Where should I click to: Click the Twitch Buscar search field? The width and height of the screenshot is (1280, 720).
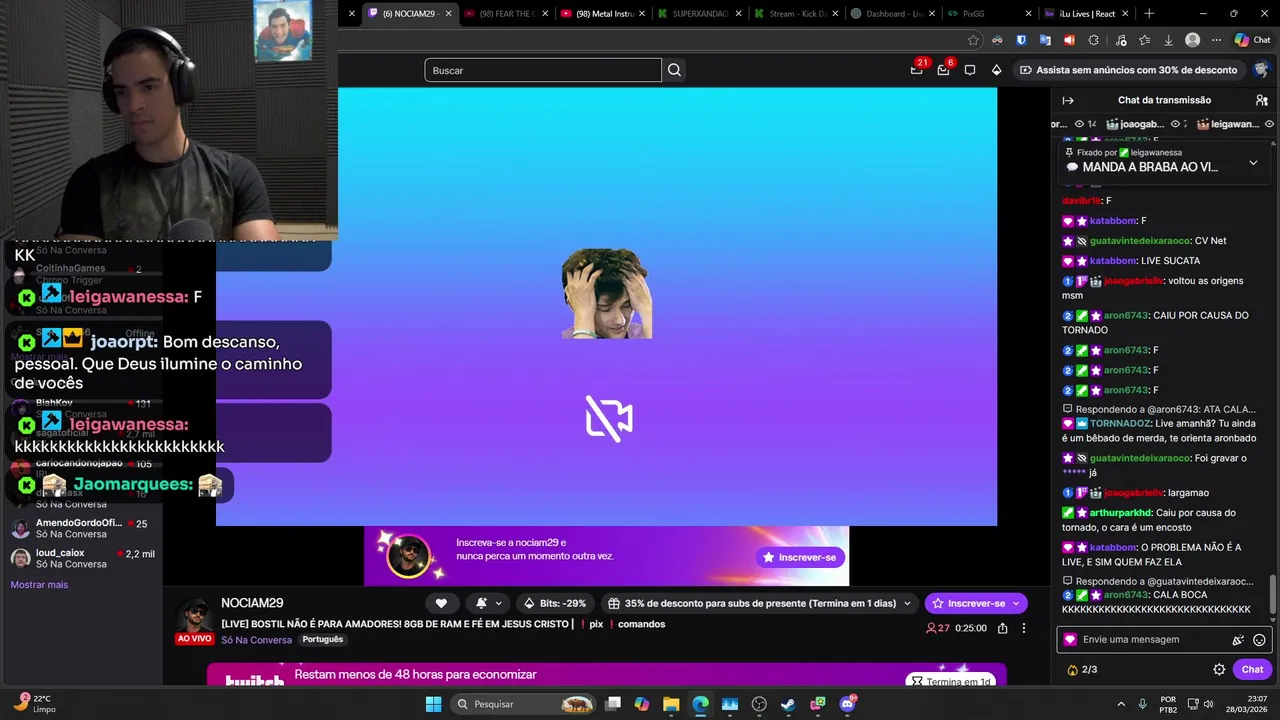pyautogui.click(x=542, y=70)
